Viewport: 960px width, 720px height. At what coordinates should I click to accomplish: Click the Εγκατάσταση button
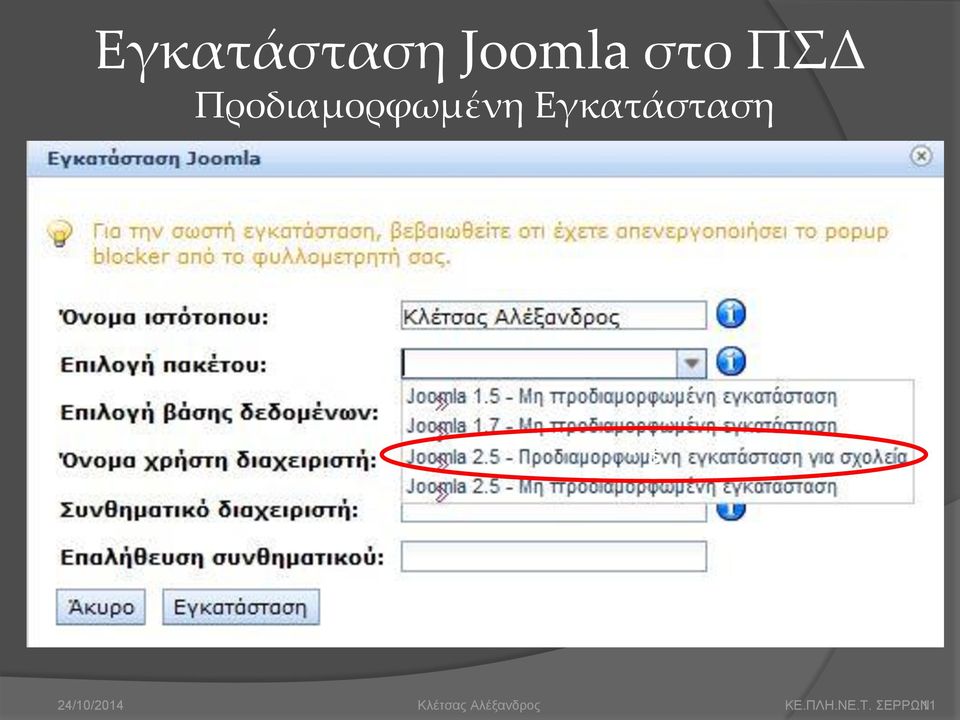click(241, 607)
